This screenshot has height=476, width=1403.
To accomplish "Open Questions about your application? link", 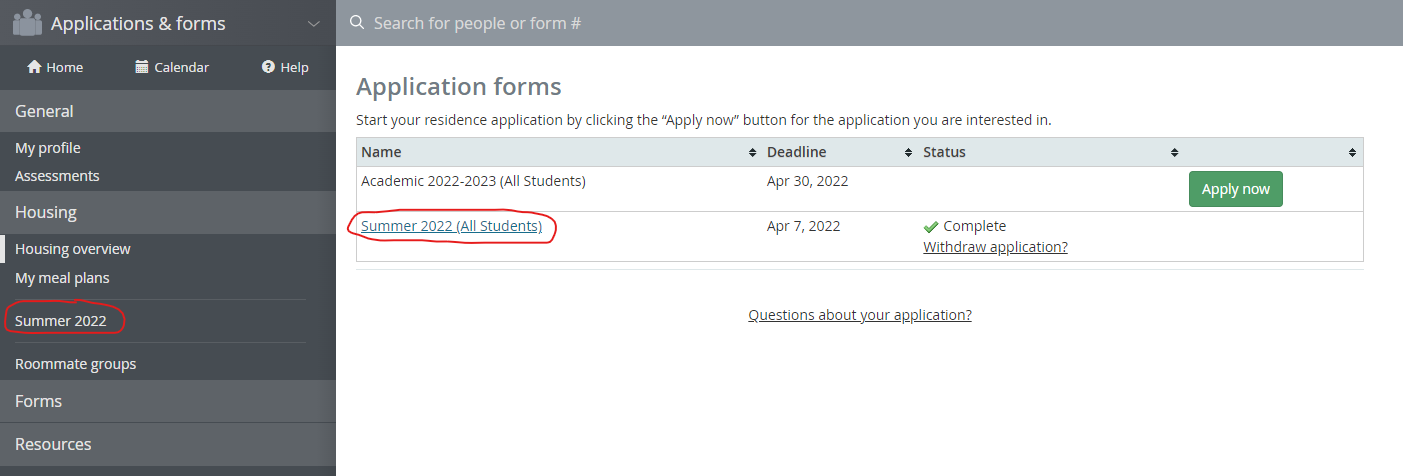I will coord(860,315).
